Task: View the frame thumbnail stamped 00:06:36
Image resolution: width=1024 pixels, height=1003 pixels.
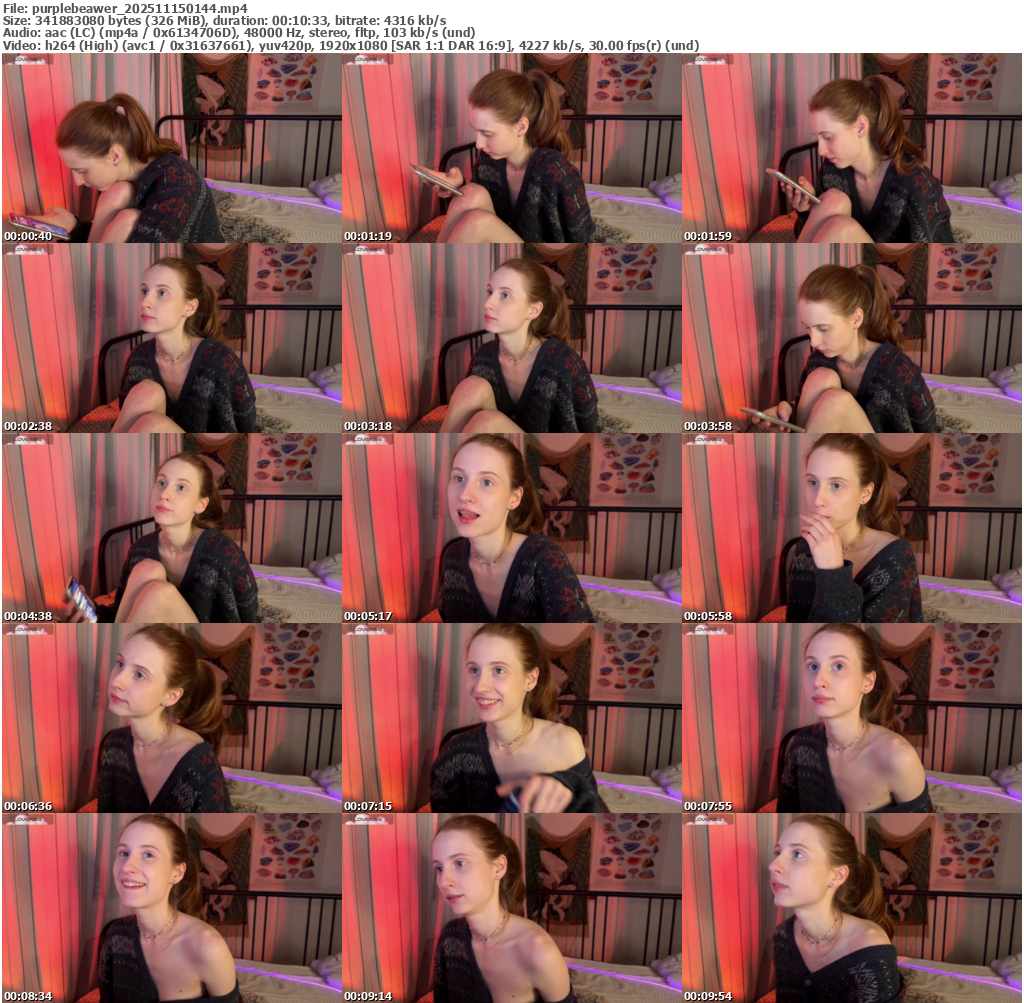Action: tap(172, 718)
